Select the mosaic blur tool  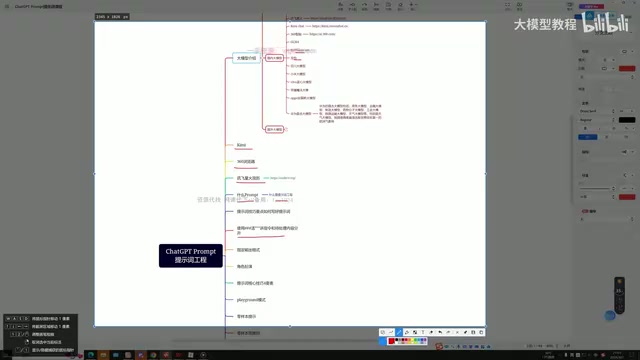pyautogui.click(x=415, y=332)
